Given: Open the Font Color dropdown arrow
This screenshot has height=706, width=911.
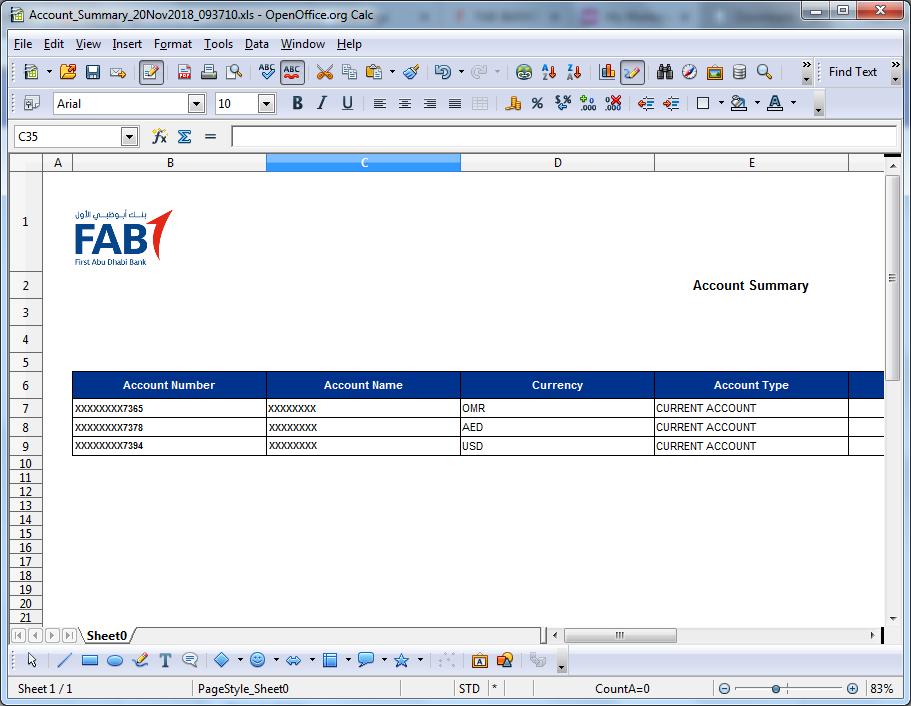Looking at the screenshot, I should tap(793, 103).
